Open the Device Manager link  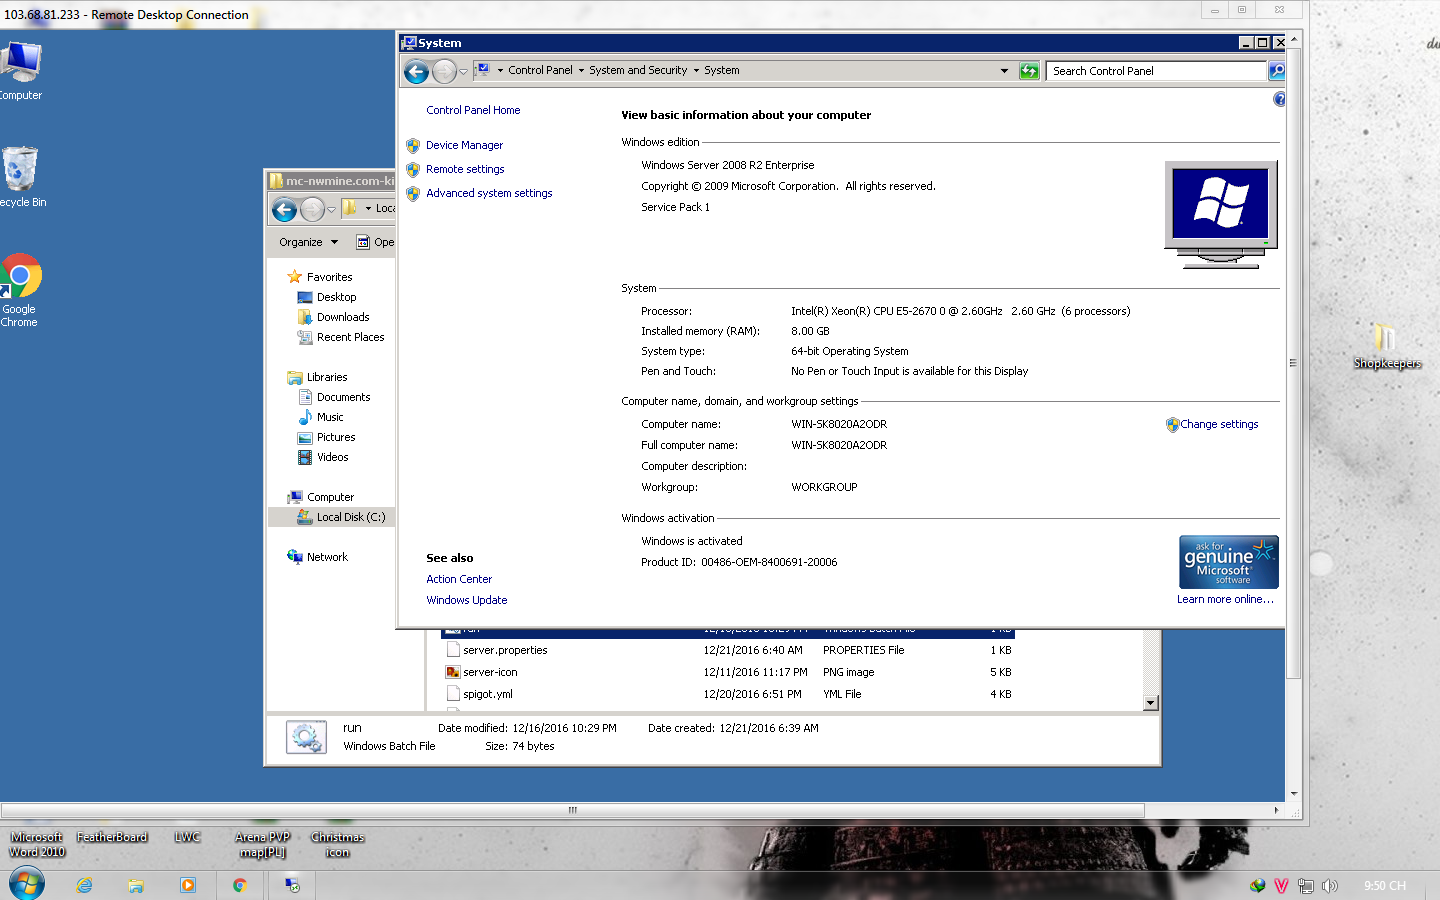pyautogui.click(x=464, y=145)
